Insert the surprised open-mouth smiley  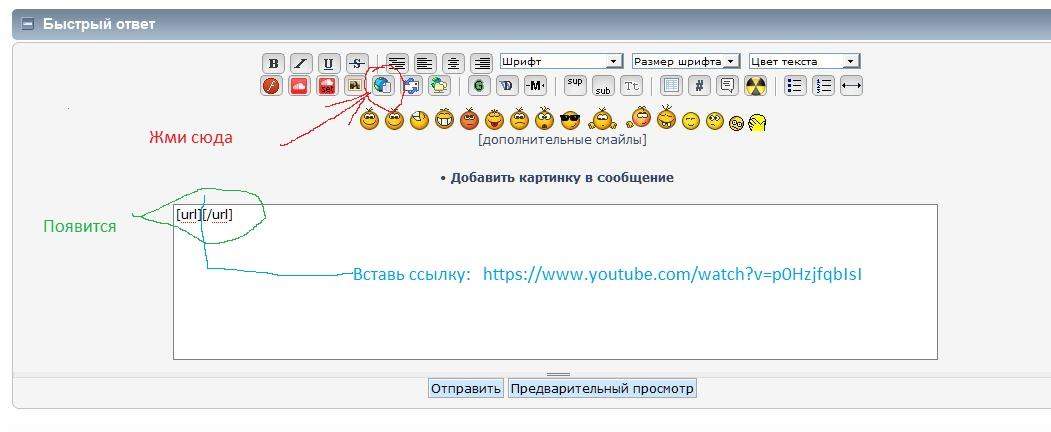click(544, 119)
